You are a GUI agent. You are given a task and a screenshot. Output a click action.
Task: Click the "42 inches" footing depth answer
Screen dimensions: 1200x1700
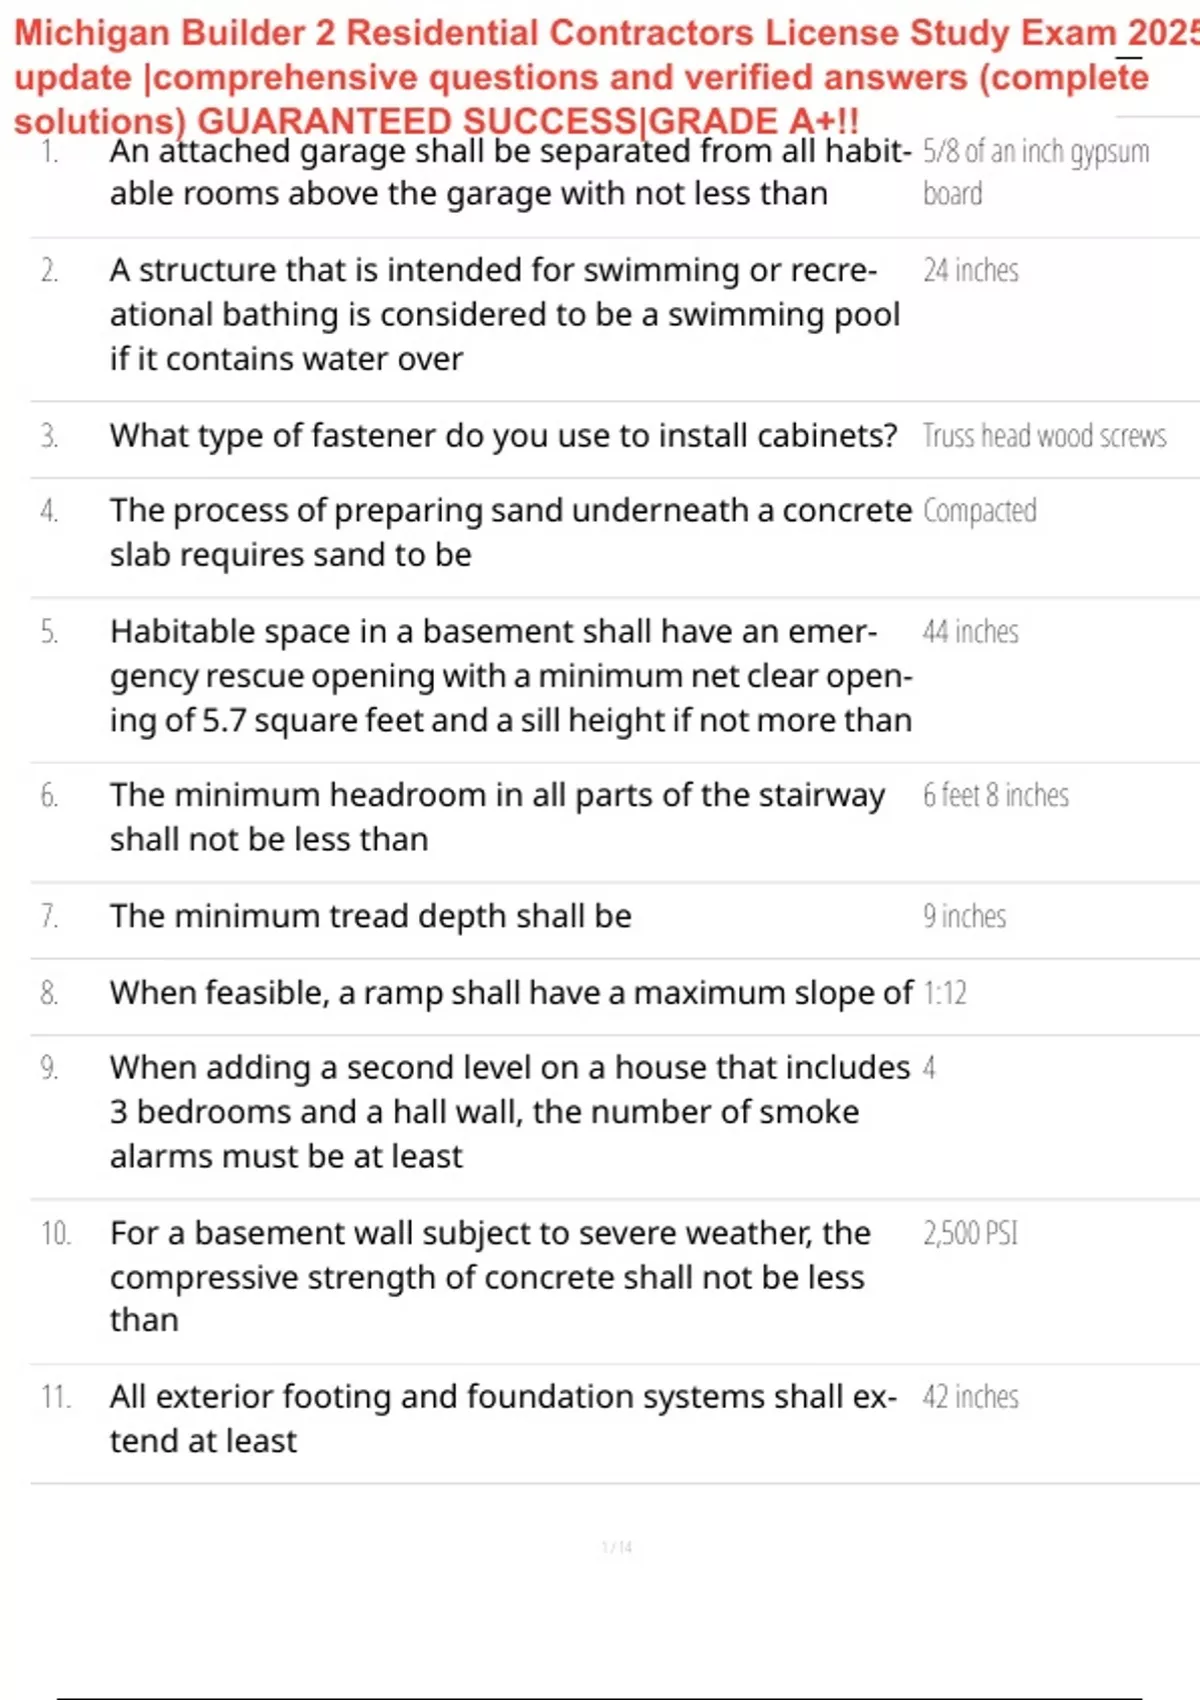(970, 1397)
